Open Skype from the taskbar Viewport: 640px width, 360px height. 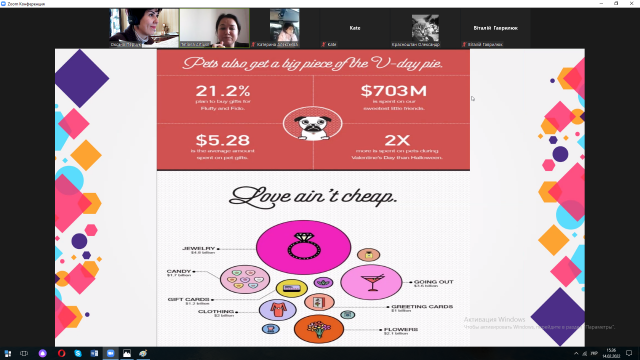point(78,353)
